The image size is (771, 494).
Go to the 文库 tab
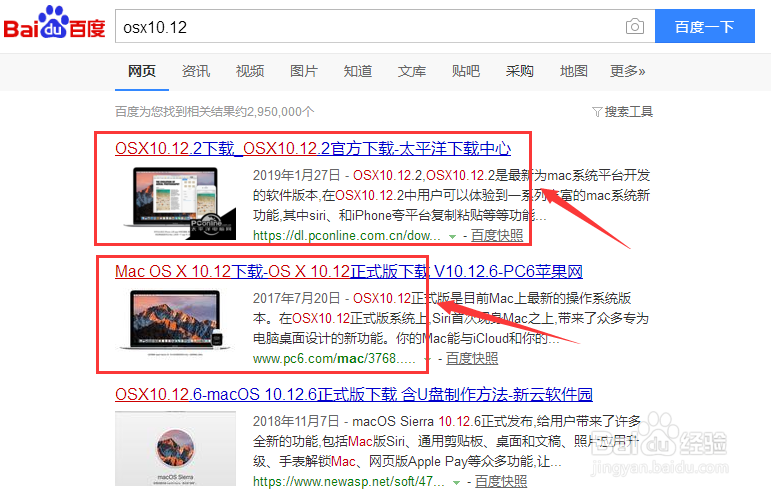tap(412, 71)
